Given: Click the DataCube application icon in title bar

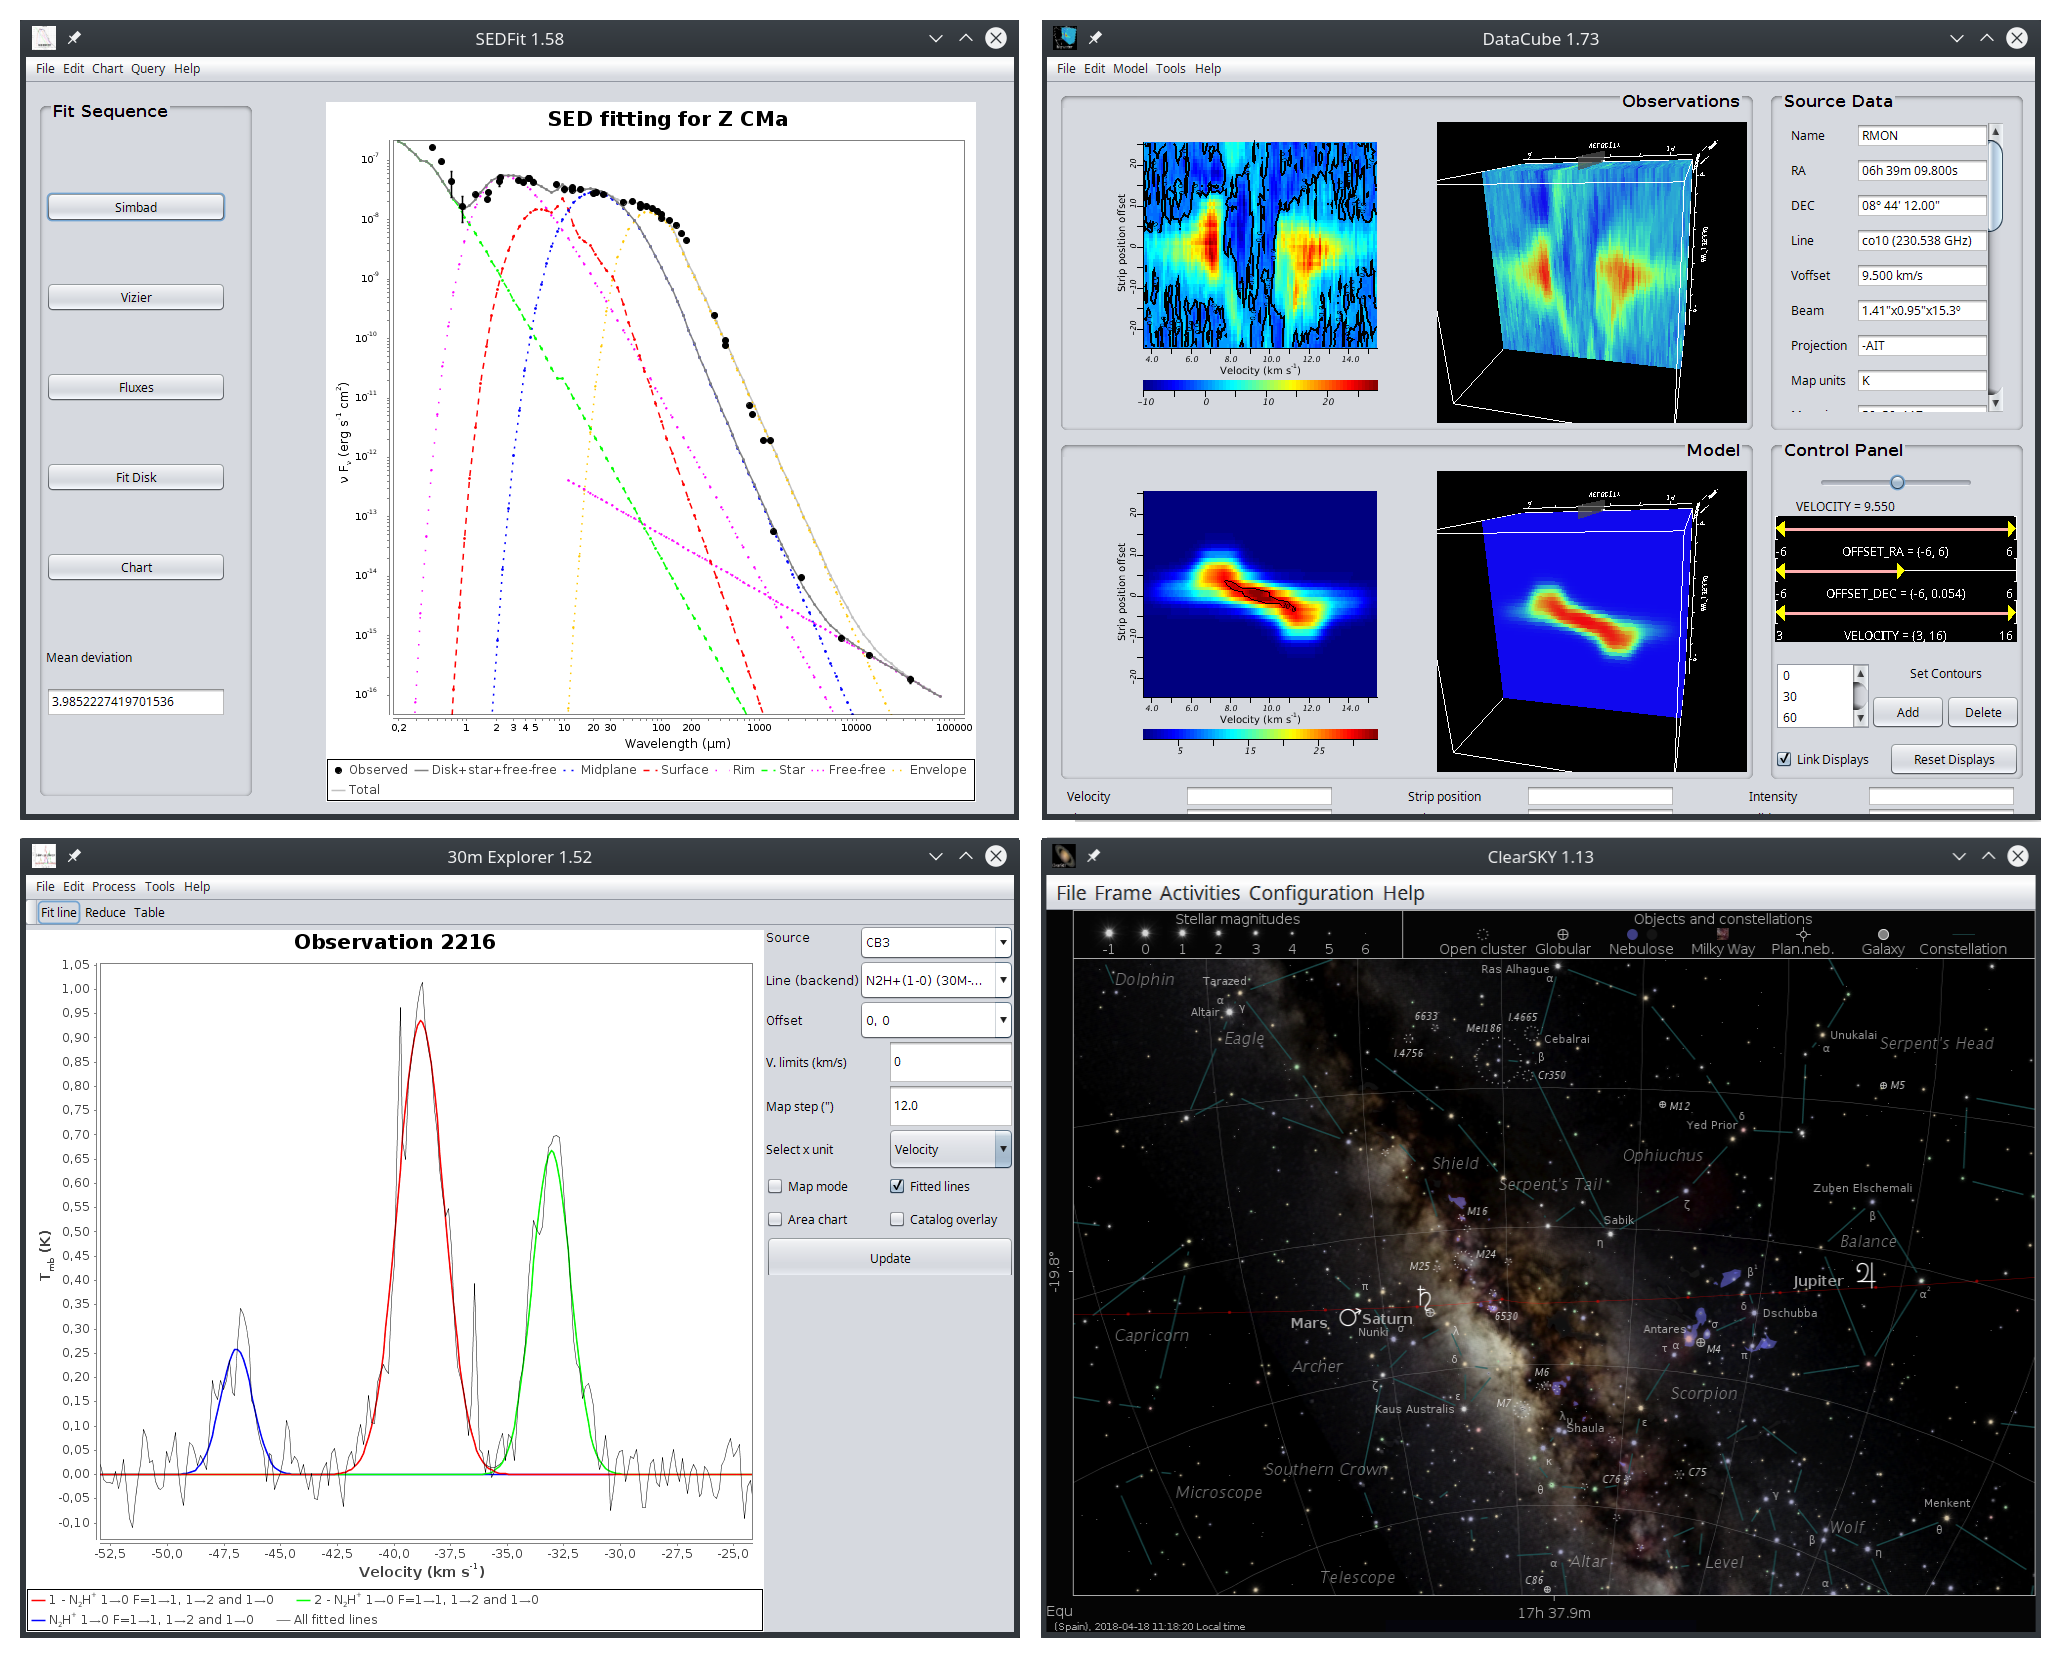Looking at the screenshot, I should (1065, 38).
